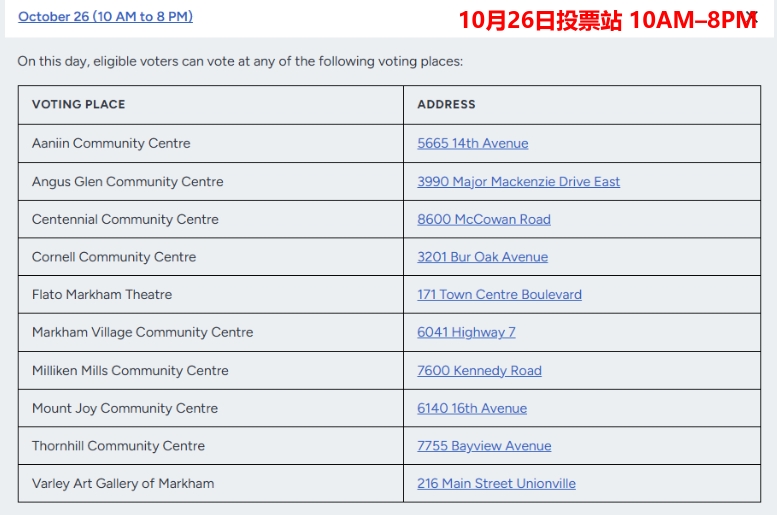Select the Thornhill Community Centre cell
Image resolution: width=777 pixels, height=515 pixels.
point(211,446)
